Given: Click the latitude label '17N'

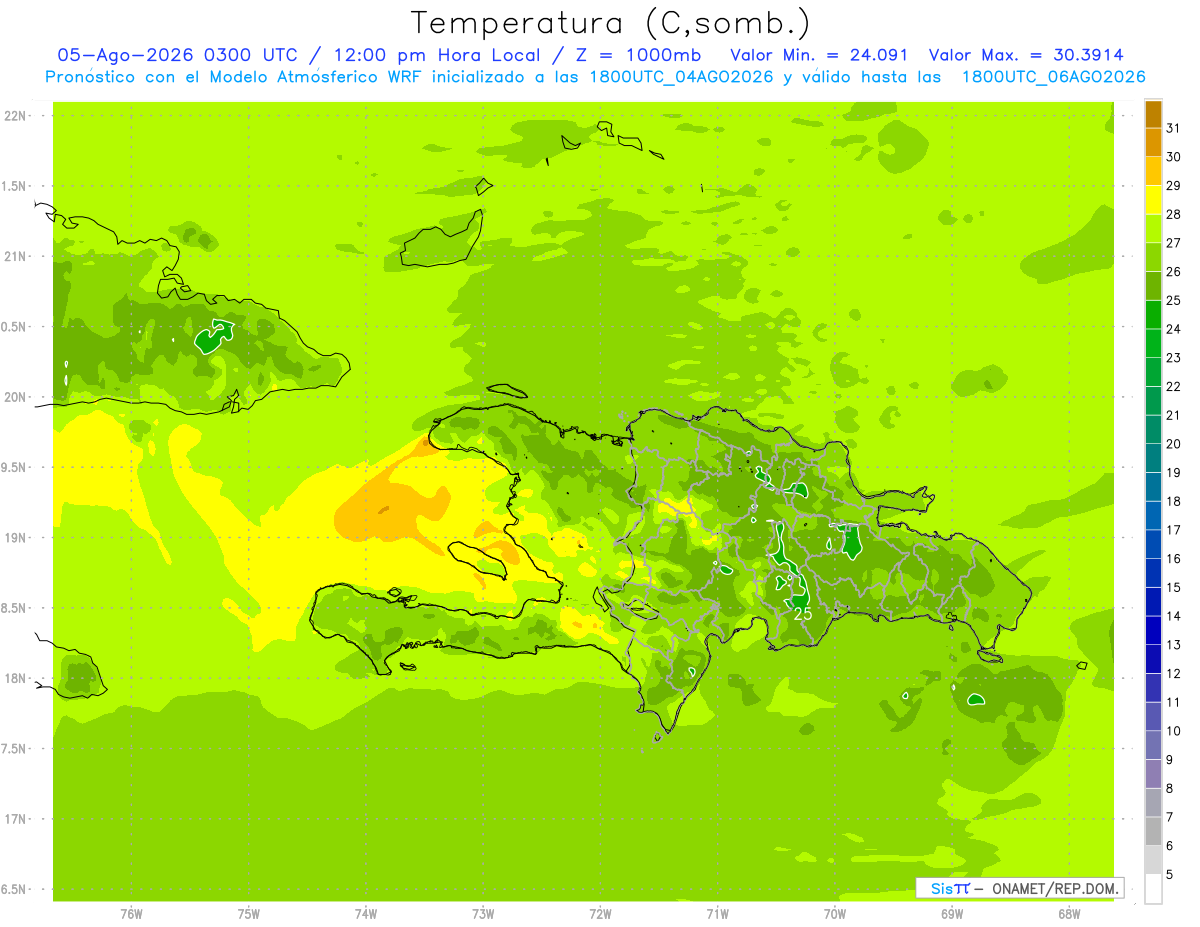Looking at the screenshot, I should click(15, 819).
